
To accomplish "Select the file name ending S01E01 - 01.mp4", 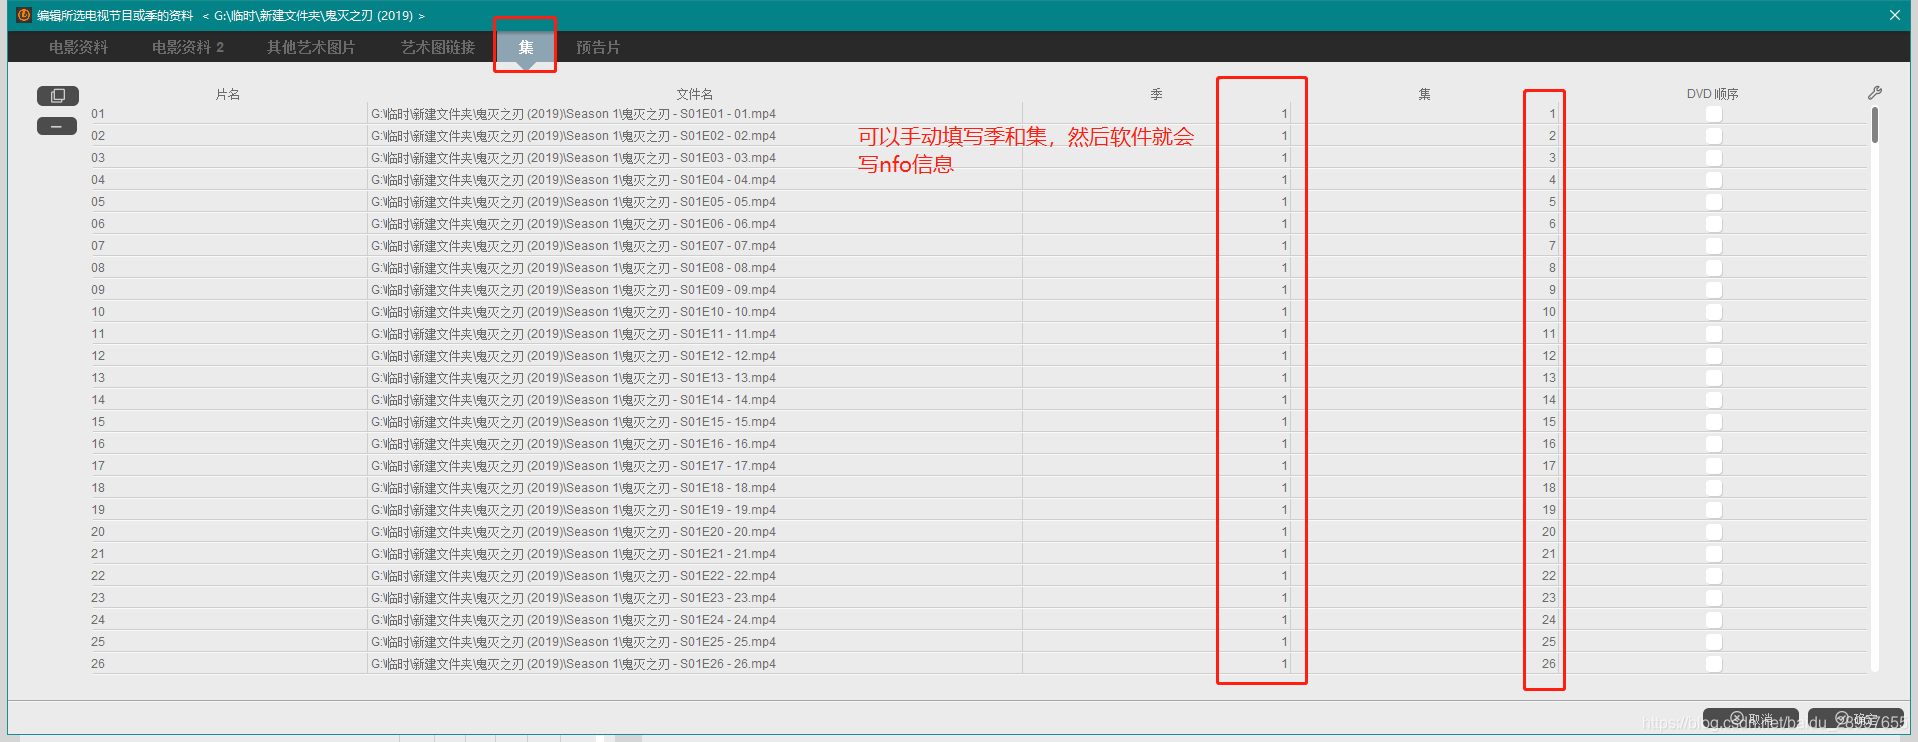I will click(695, 114).
